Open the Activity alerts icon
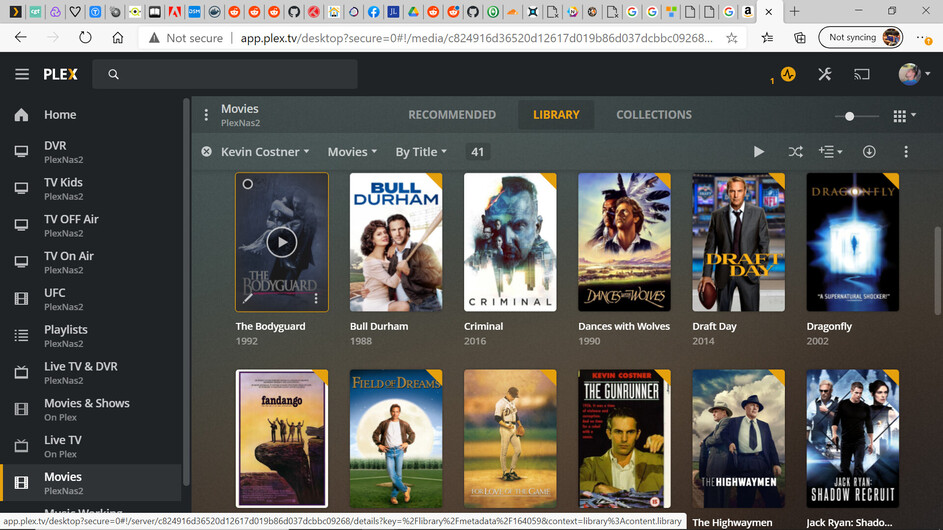The height and width of the screenshot is (530, 943). pyautogui.click(x=788, y=74)
